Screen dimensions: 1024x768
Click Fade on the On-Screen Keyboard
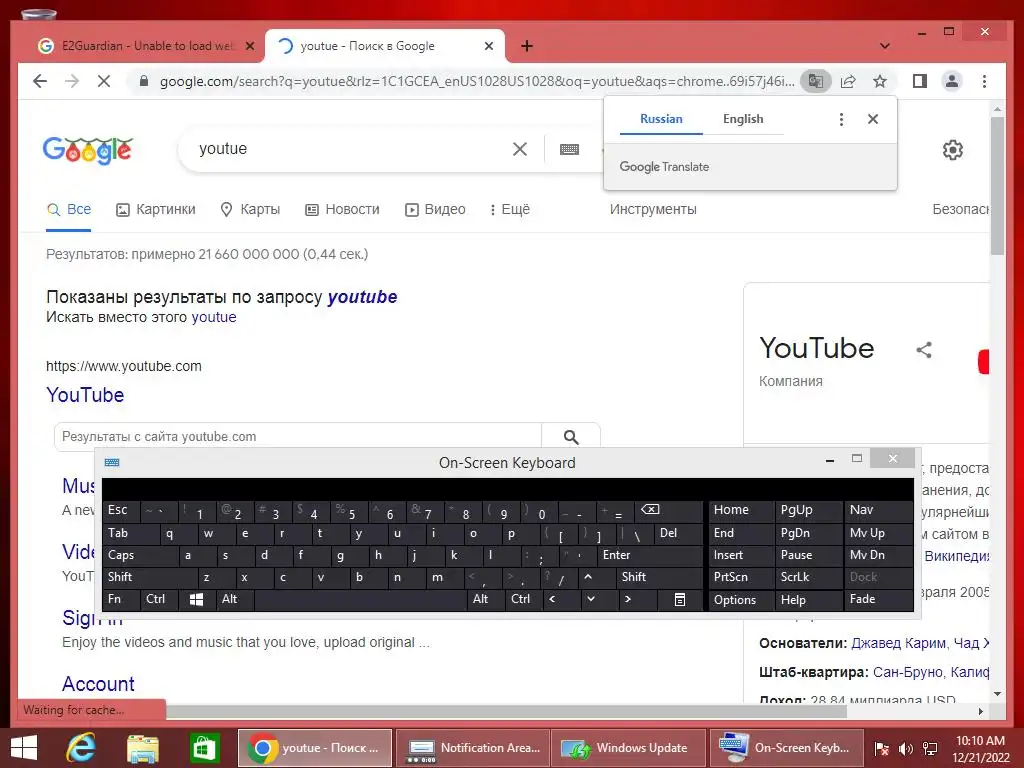click(879, 600)
